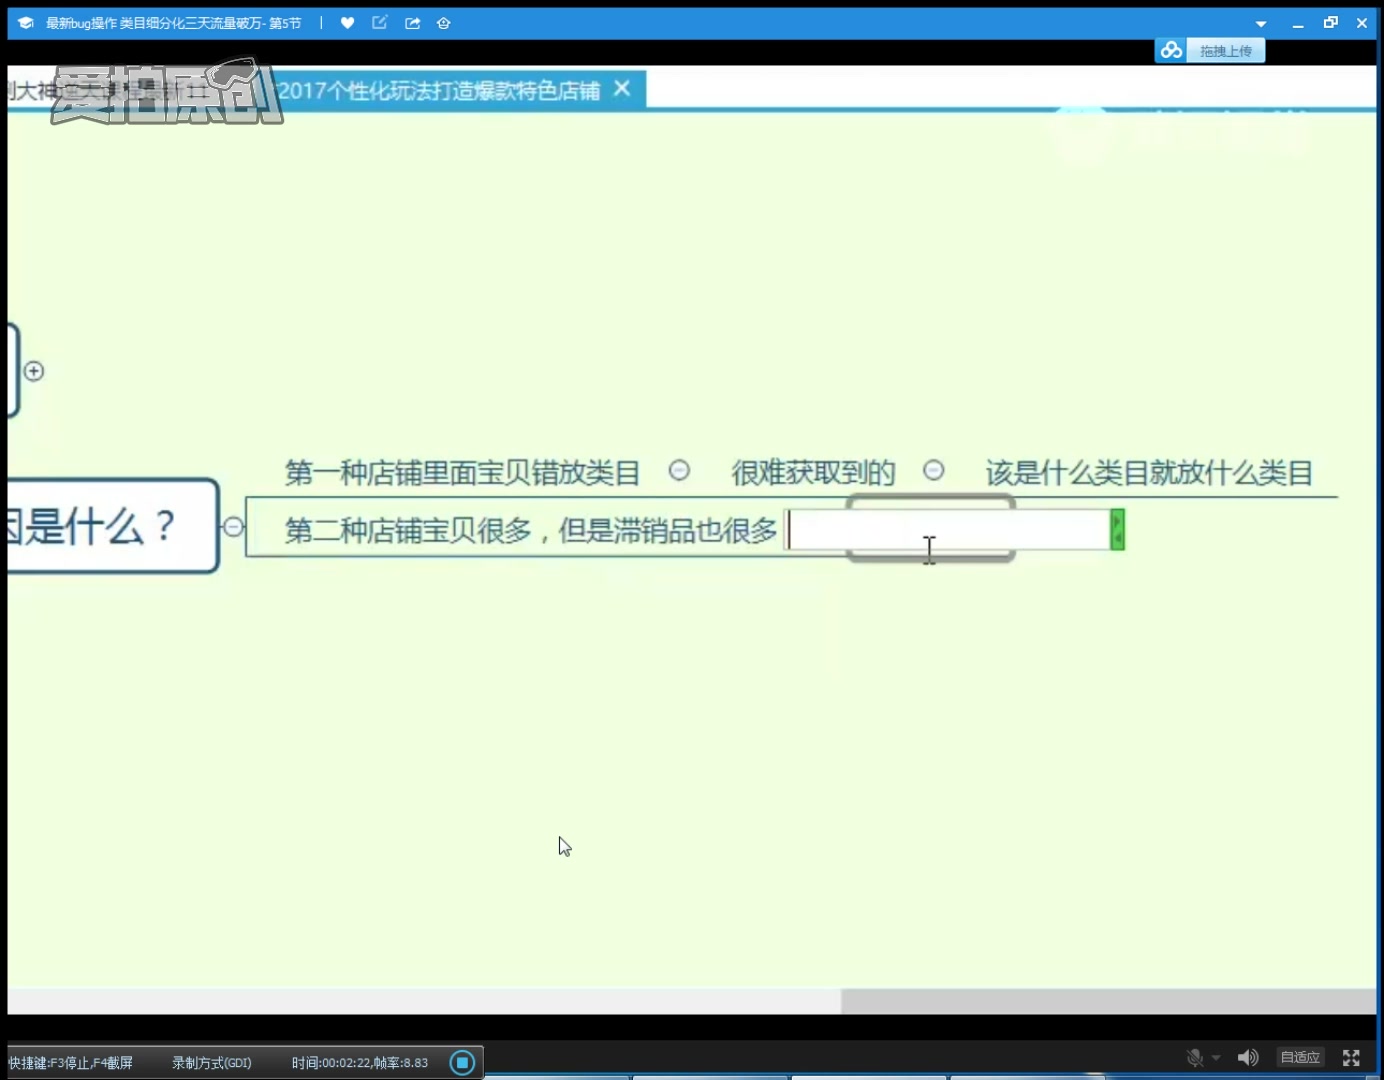The image size is (1384, 1080).
Task: Expand the collapsed node with plus circle
Action: 34,371
